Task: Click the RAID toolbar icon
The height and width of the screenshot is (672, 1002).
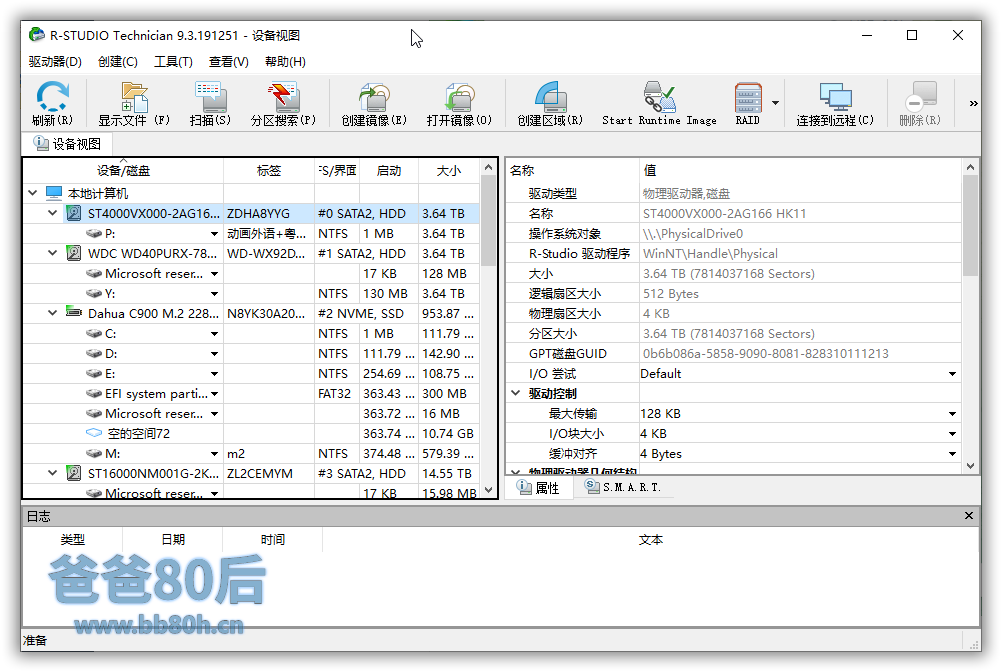Action: (748, 103)
